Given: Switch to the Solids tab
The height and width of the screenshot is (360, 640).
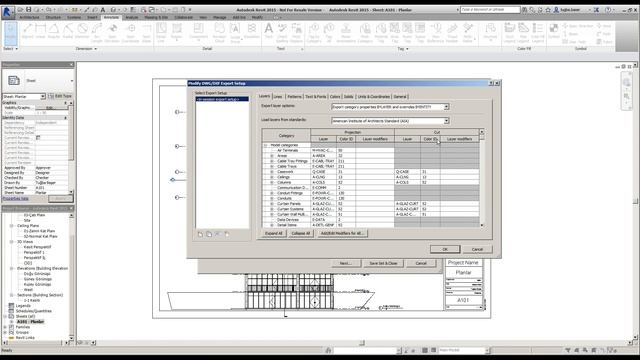Looking at the screenshot, I should coord(349,97).
